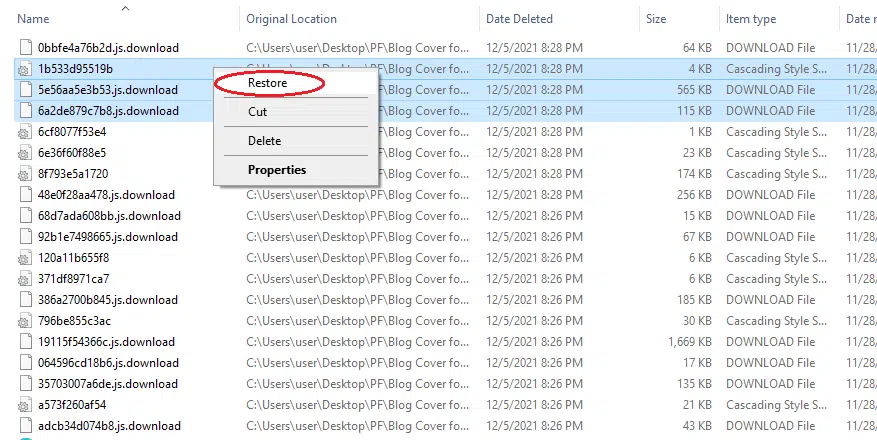This screenshot has width=877, height=440.
Task: Click the 6cf8077f53e4 stylesheet file icon
Action: tap(26, 132)
